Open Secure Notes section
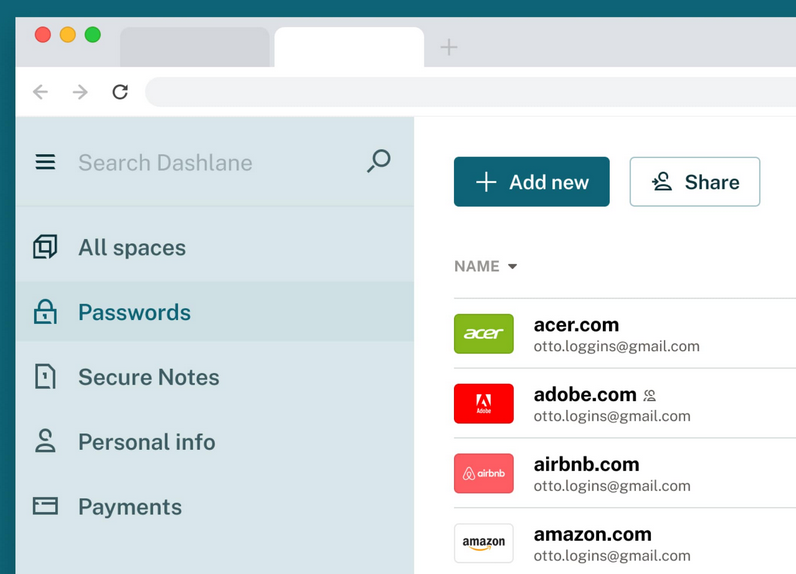The width and height of the screenshot is (796, 574). 148,377
